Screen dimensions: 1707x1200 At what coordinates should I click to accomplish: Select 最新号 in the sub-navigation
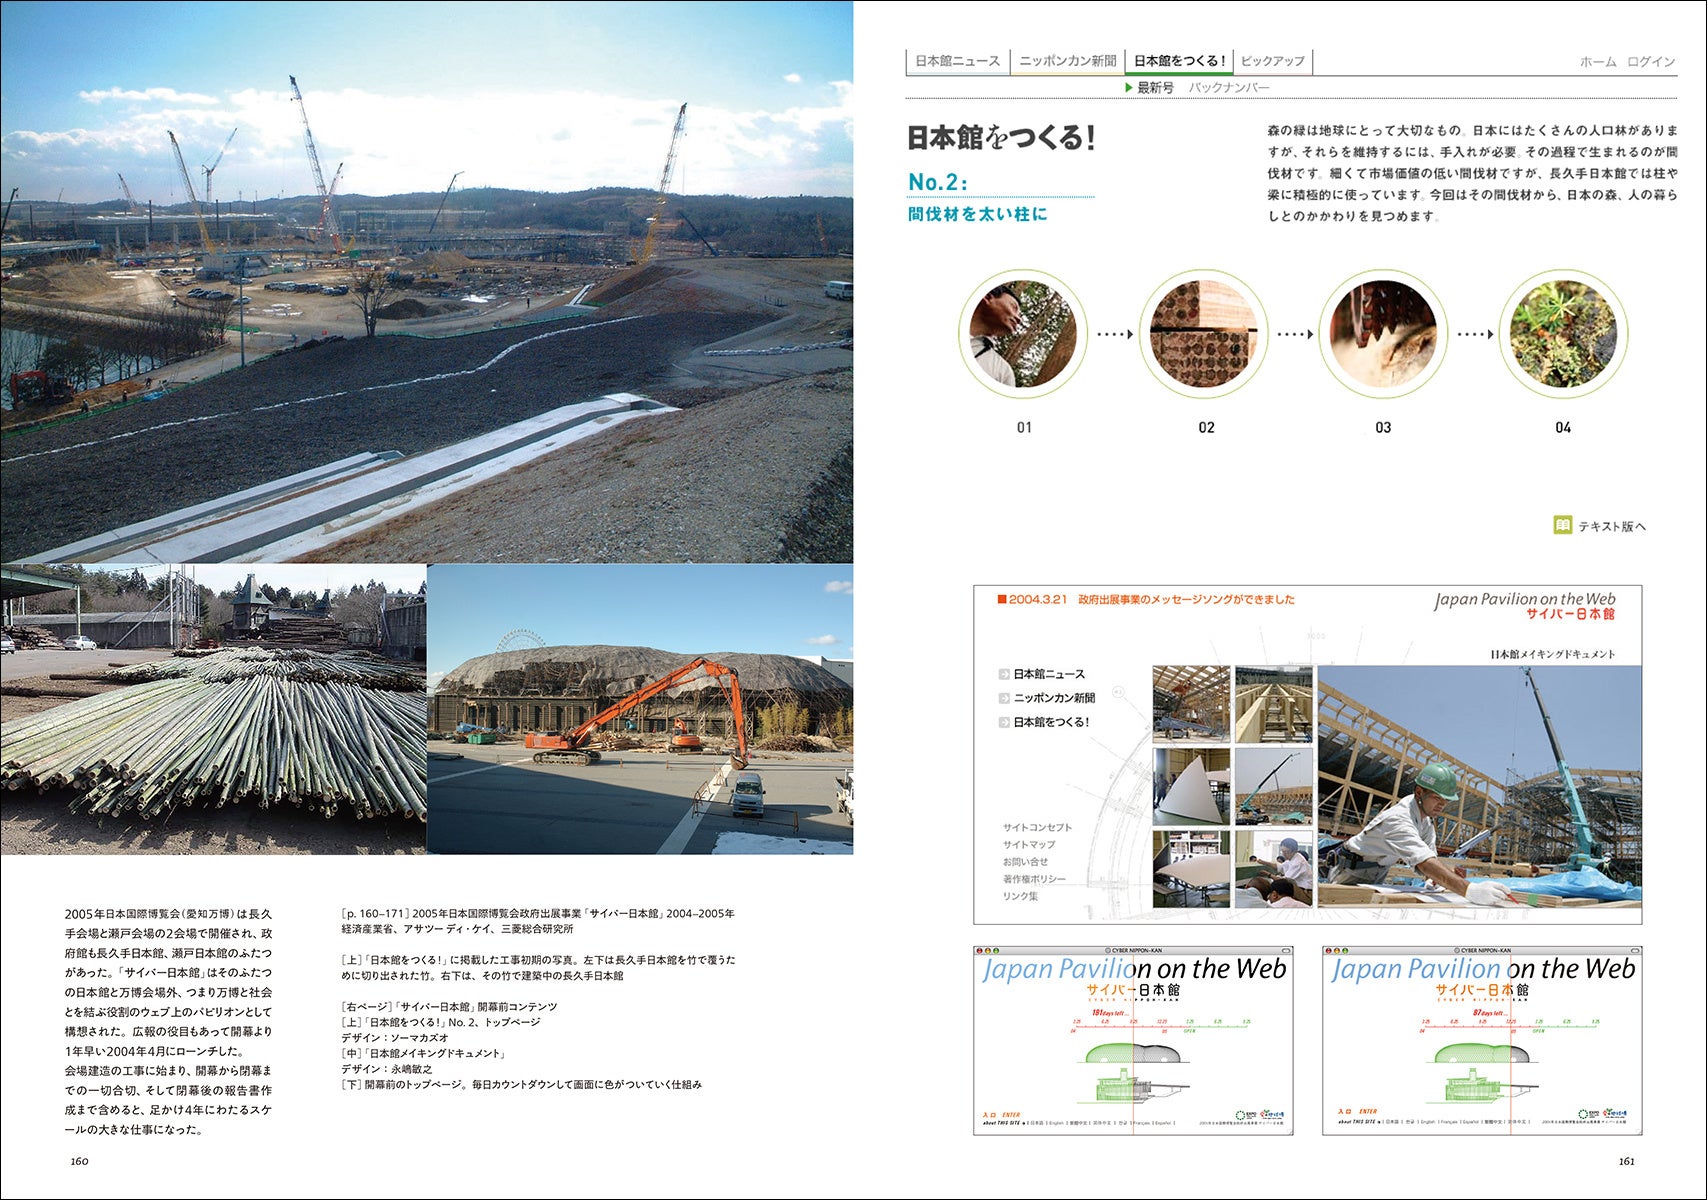tap(1156, 88)
